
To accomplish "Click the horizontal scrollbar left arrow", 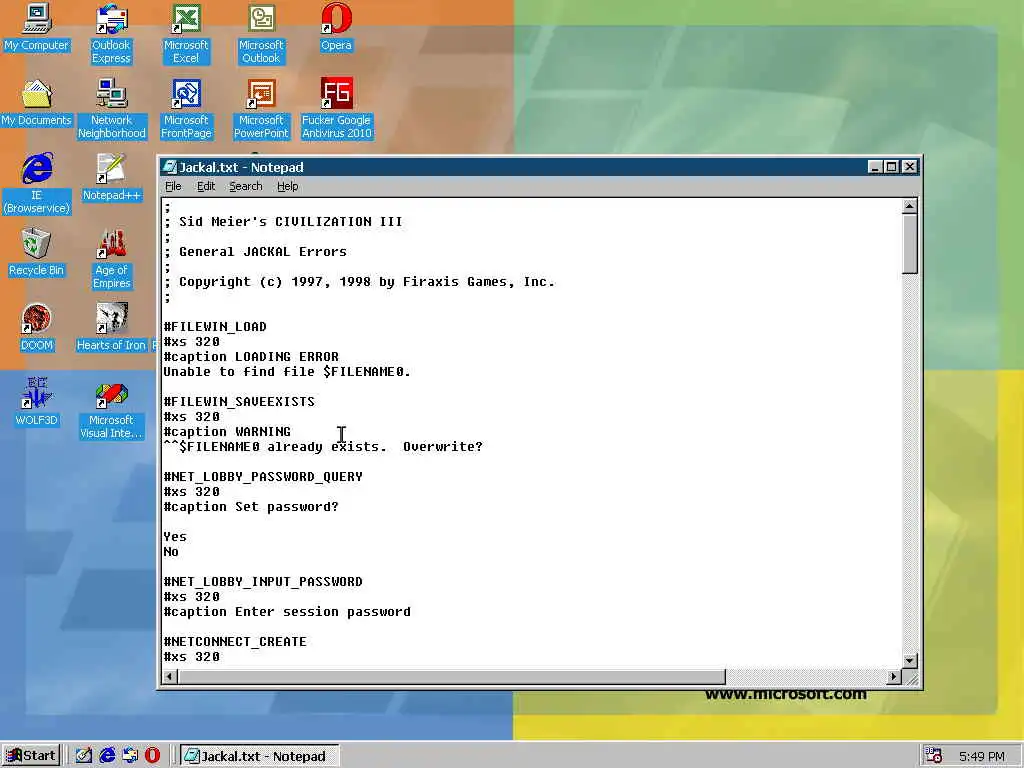I will (170, 677).
